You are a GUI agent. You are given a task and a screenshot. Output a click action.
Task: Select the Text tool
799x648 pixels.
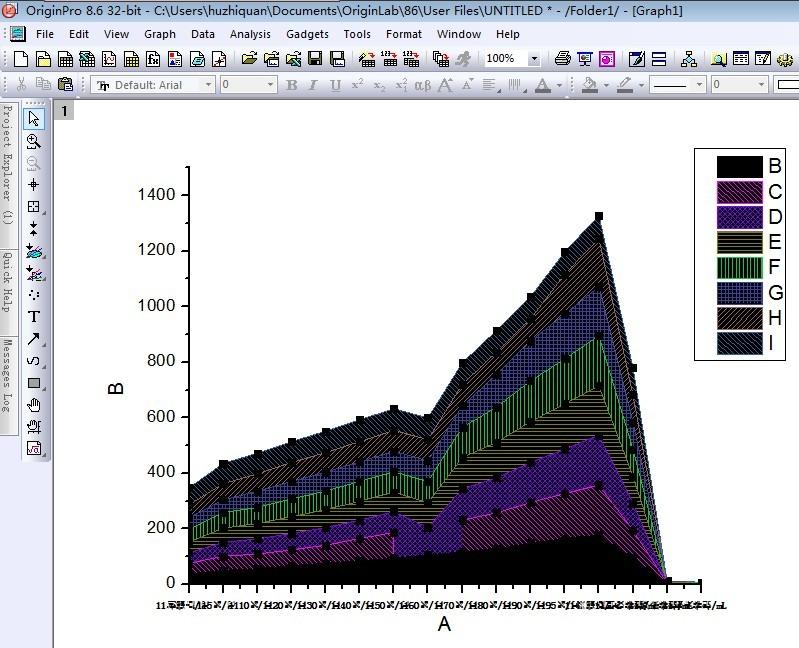[x=34, y=316]
